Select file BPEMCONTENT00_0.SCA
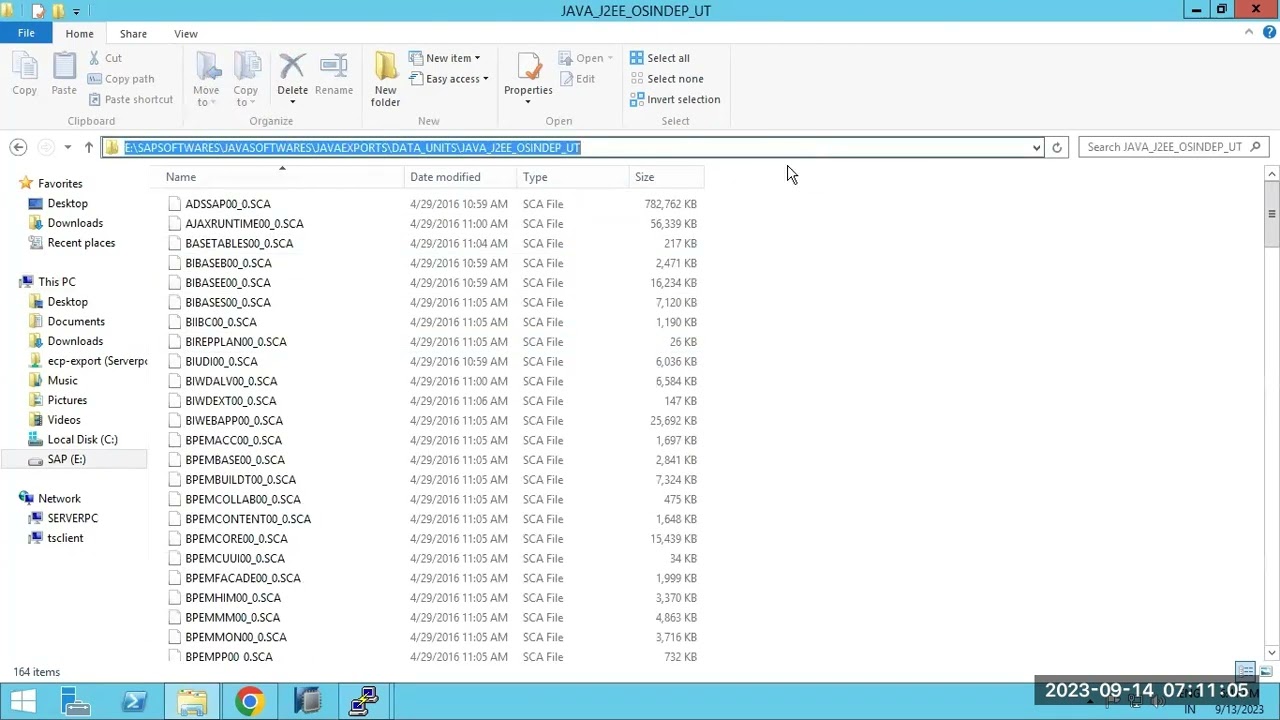Viewport: 1280px width, 720px height. point(248,519)
